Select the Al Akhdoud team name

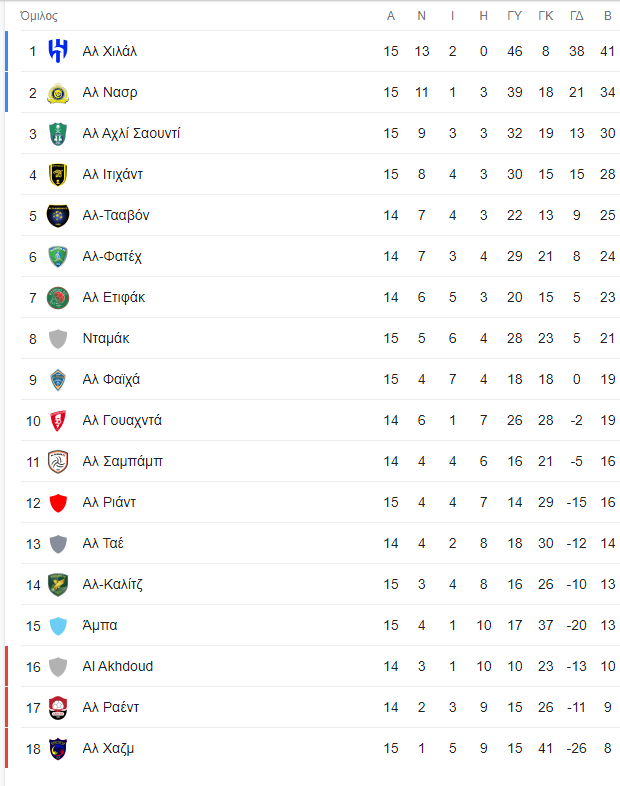point(118,666)
